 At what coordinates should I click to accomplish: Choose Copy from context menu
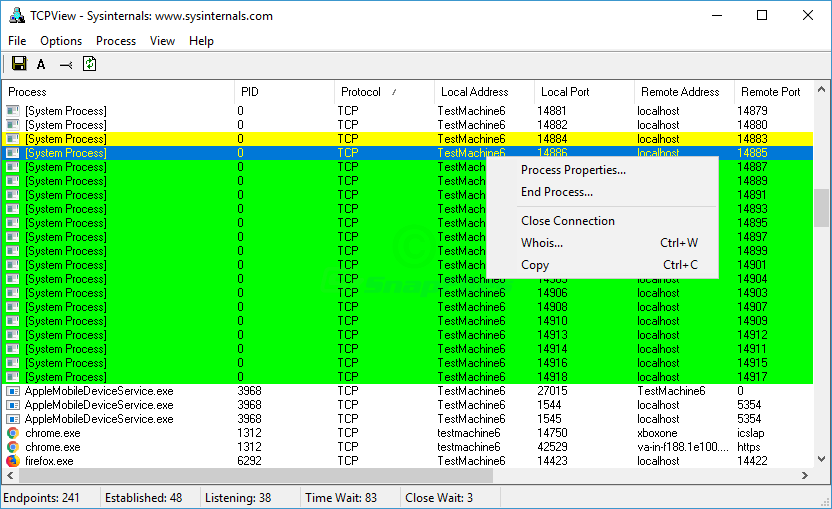pyautogui.click(x=602, y=265)
